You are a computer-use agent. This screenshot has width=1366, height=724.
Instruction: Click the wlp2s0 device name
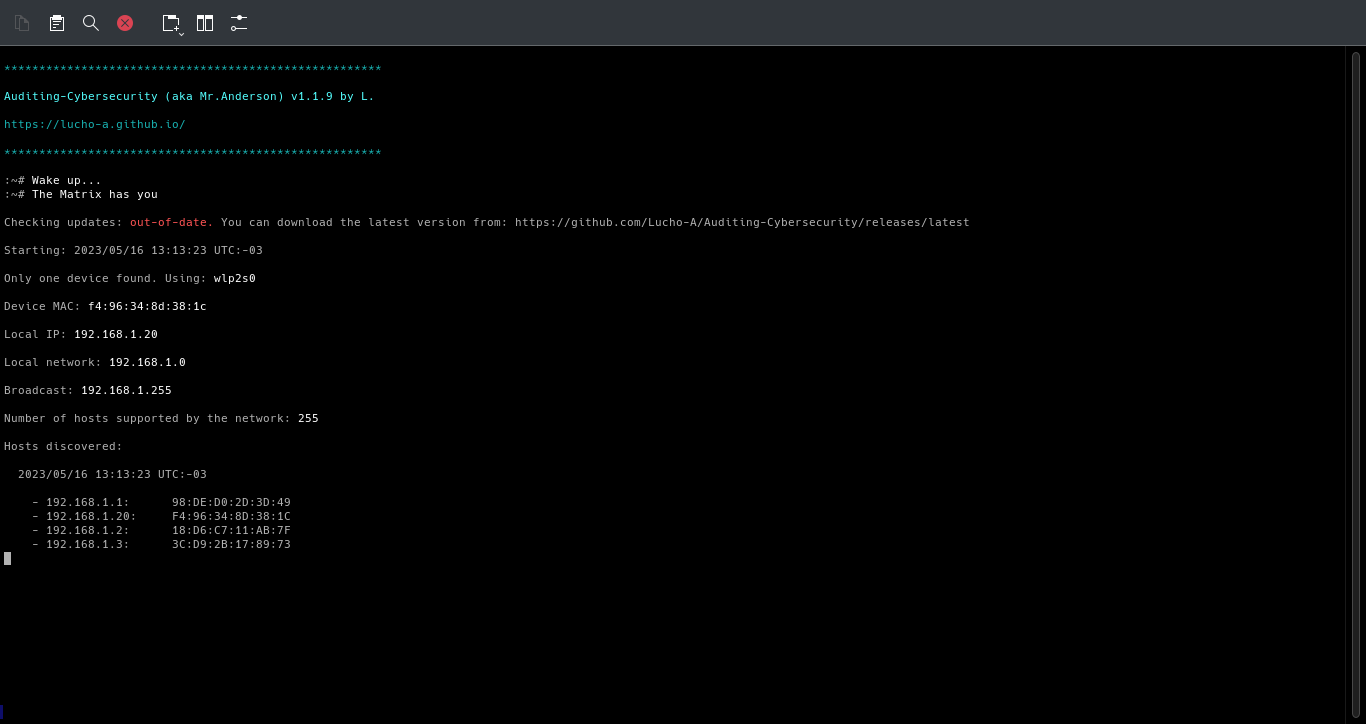pos(234,278)
